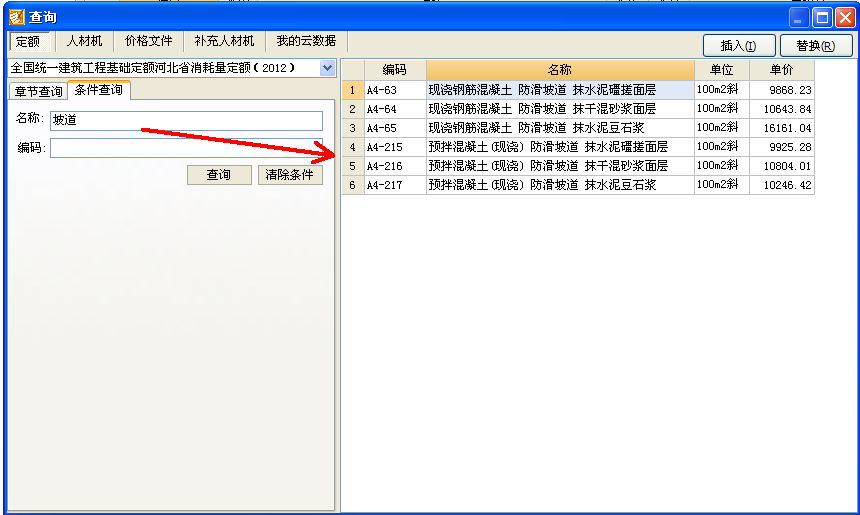The image size is (860, 515).
Task: Select 现浇钢筋混凝土 防滑坡道 抹水泥豆石浆 entry
Action: point(560,128)
